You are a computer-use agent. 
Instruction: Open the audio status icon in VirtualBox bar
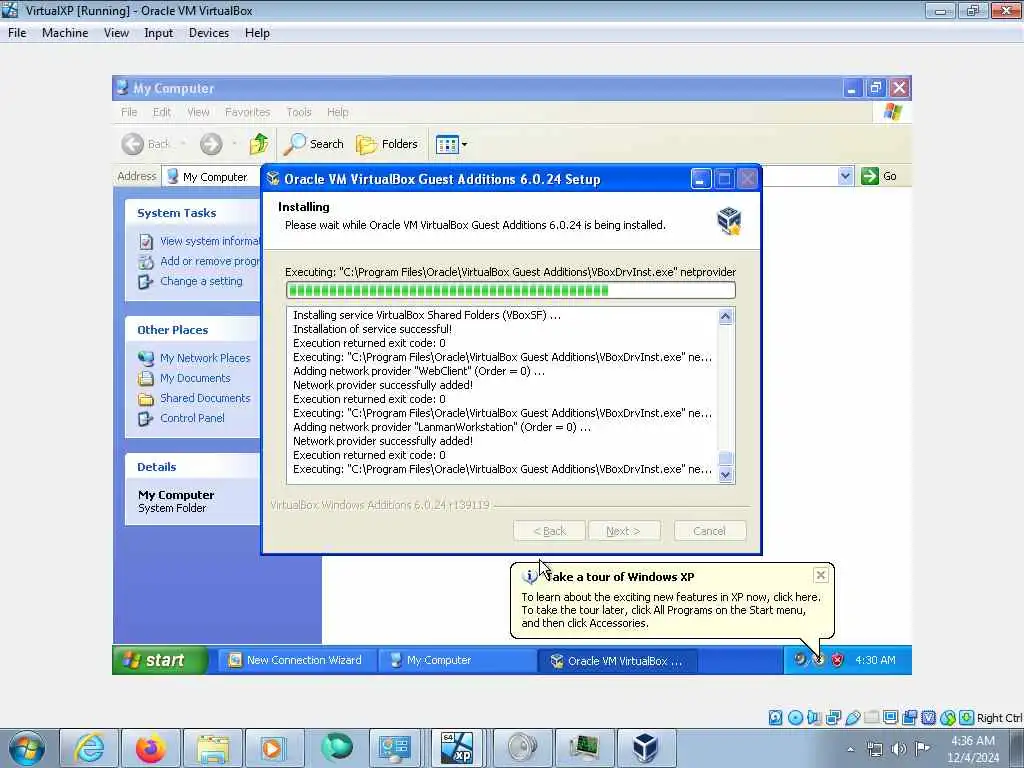[x=814, y=718]
